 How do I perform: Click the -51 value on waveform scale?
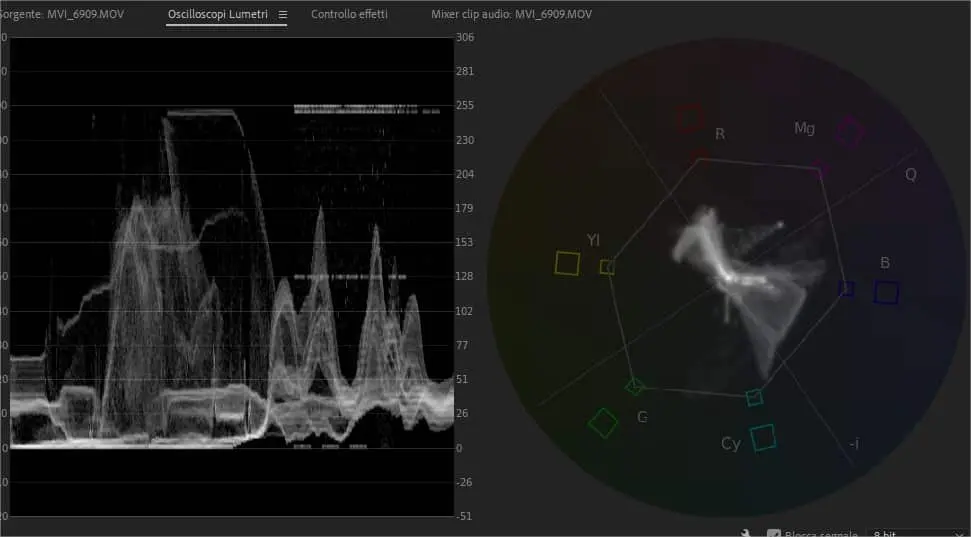[x=464, y=516]
